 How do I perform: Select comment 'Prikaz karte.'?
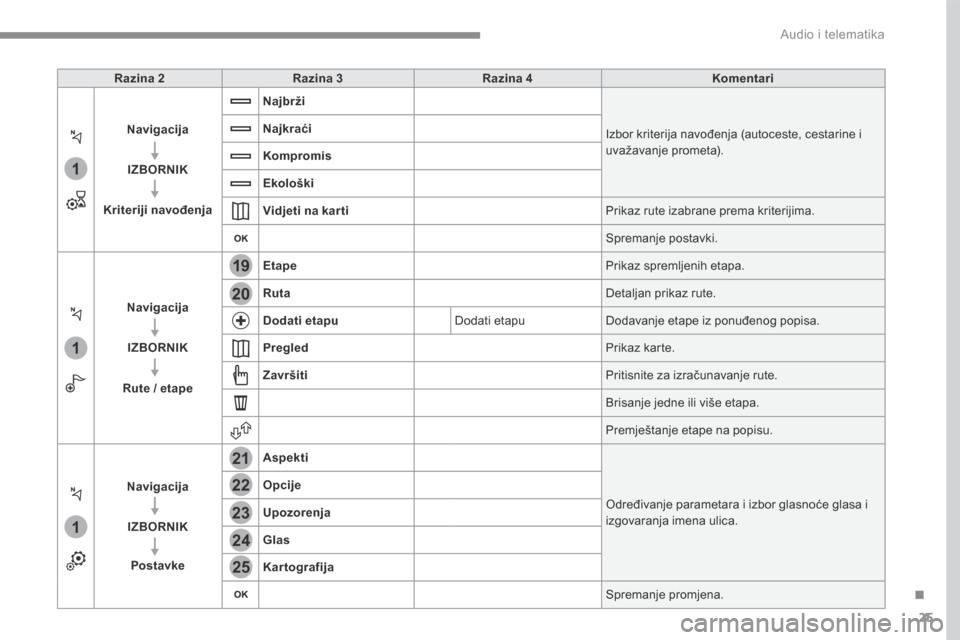[x=640, y=348]
